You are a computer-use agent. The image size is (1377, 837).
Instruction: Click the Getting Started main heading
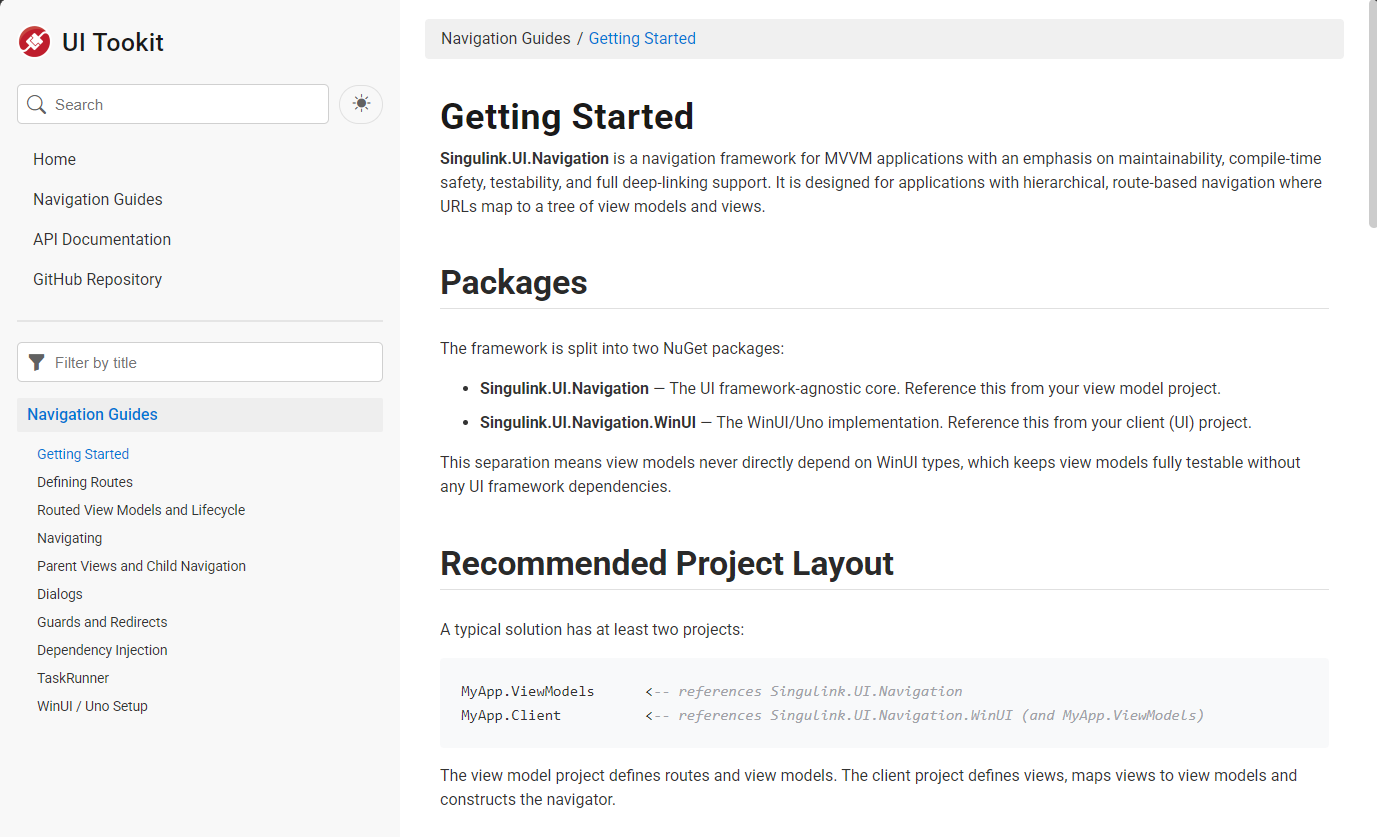coord(567,117)
